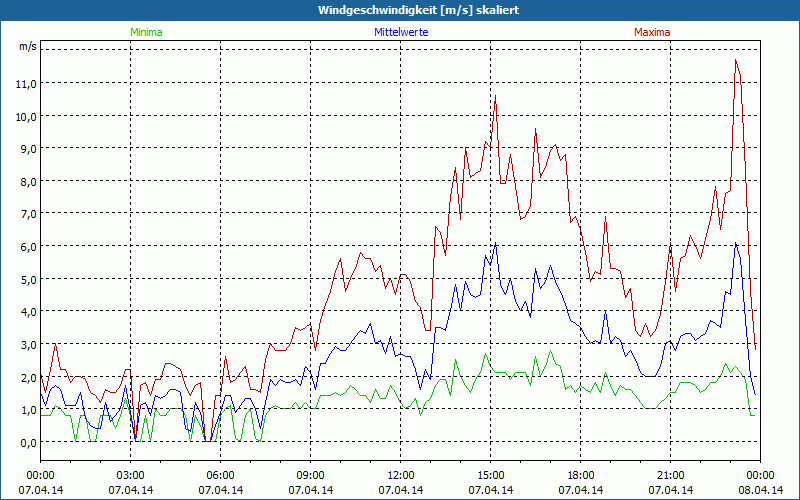Click the red Maxima peak just after 15:00
Image resolution: width=800 pixels, height=500 pixels.
(495, 96)
